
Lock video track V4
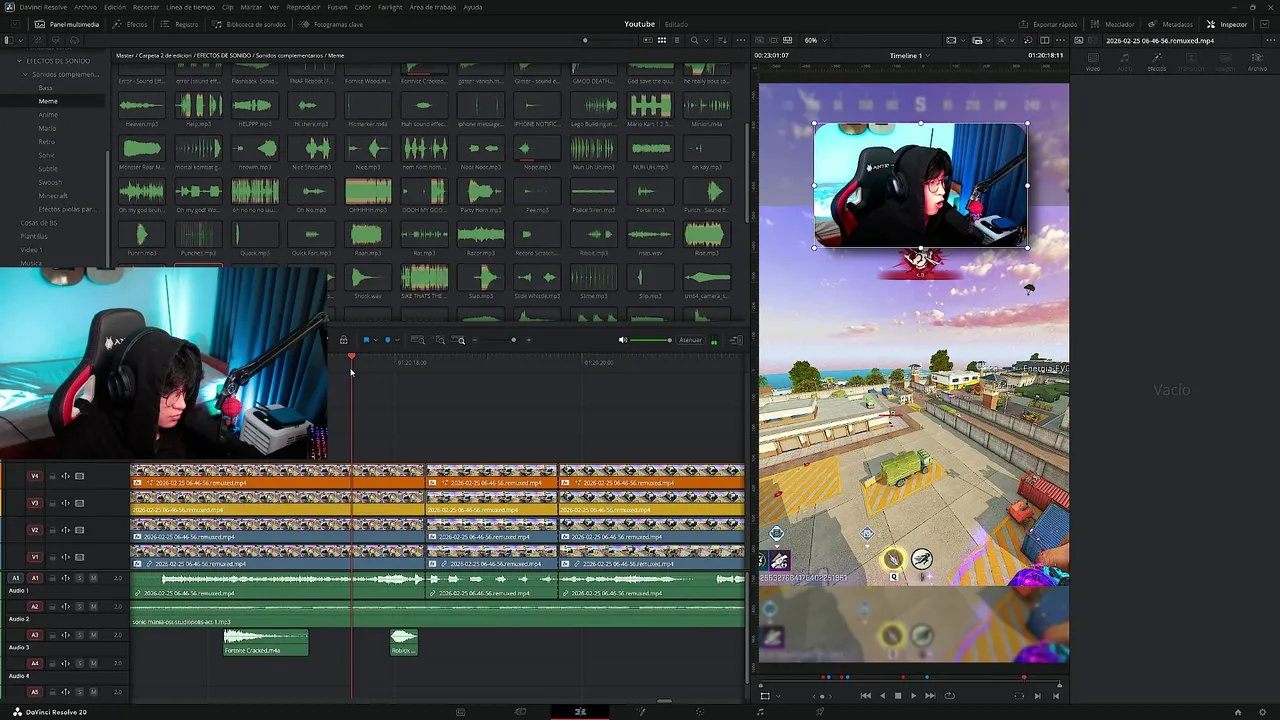[x=53, y=476]
